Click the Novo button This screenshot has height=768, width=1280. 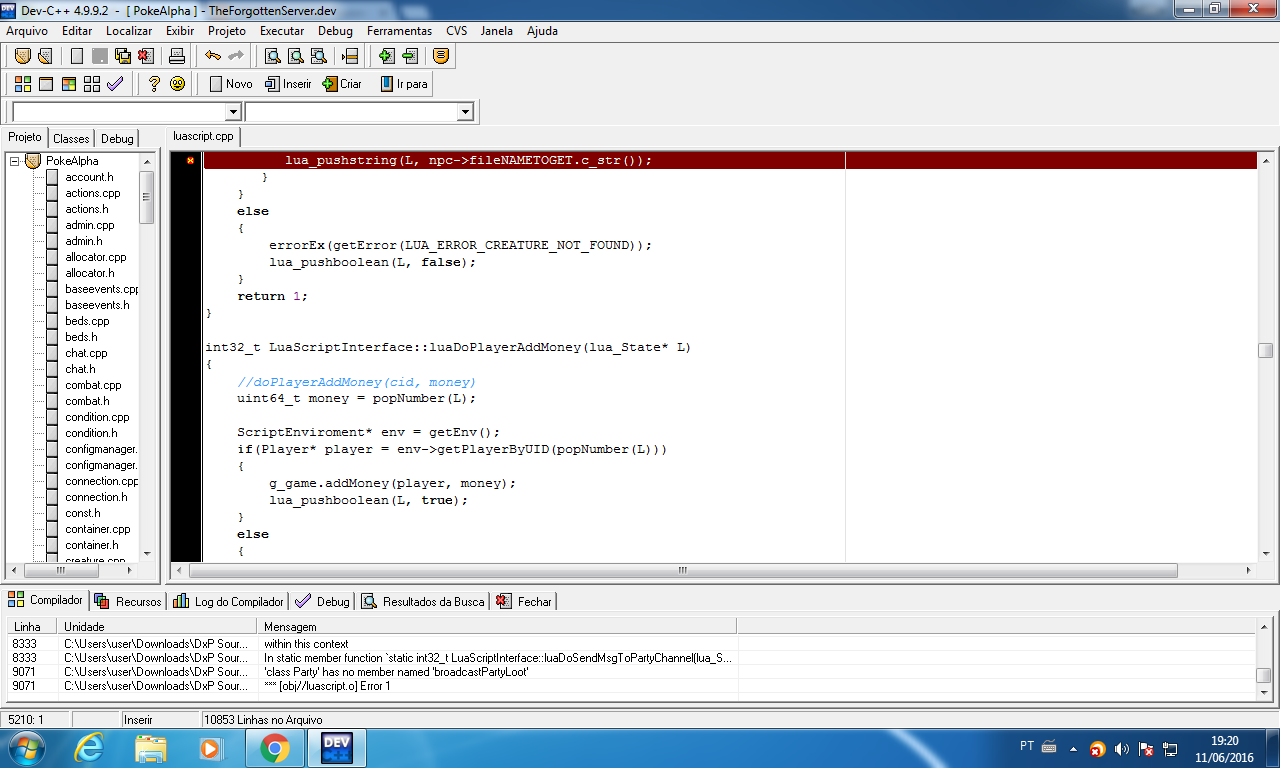230,84
